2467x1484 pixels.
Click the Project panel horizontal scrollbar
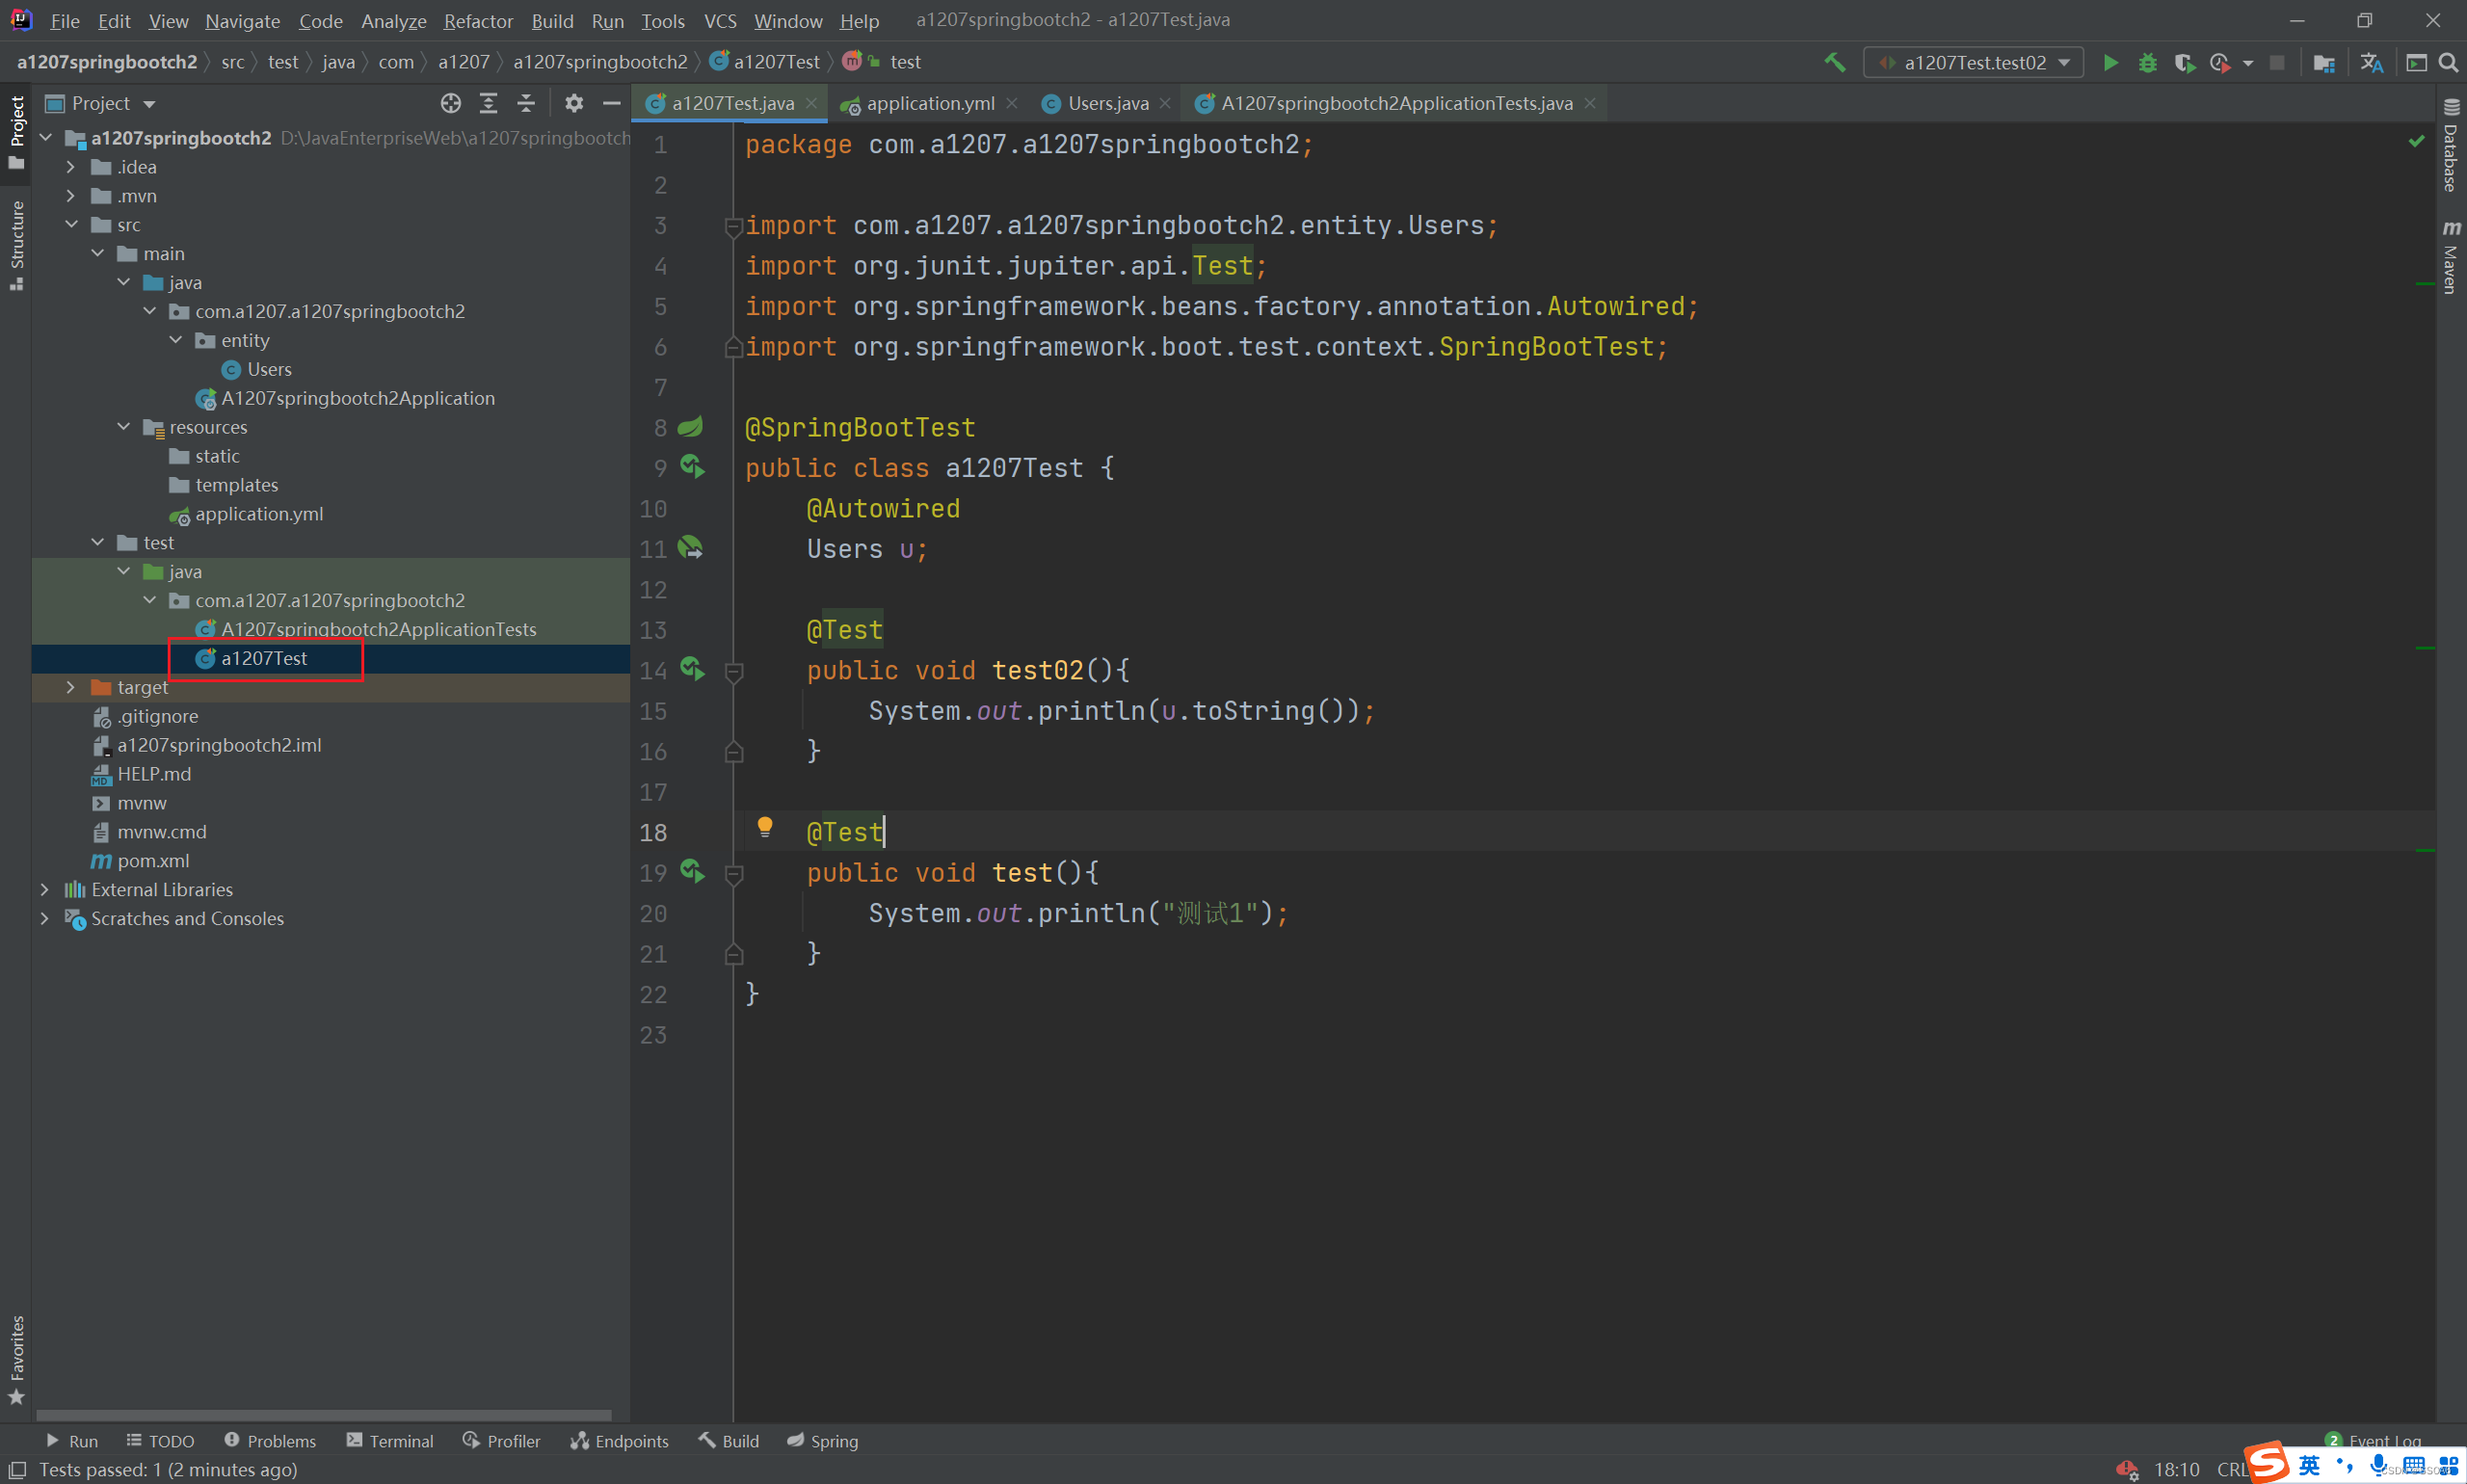point(323,1415)
